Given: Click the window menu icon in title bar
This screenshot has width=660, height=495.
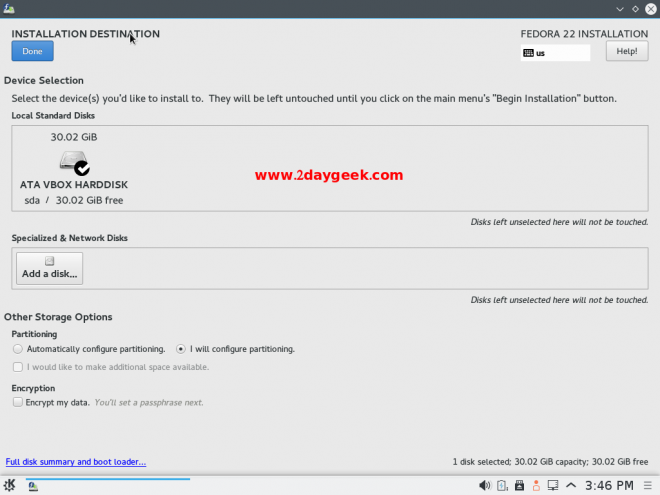Looking at the screenshot, I should coord(9,8).
